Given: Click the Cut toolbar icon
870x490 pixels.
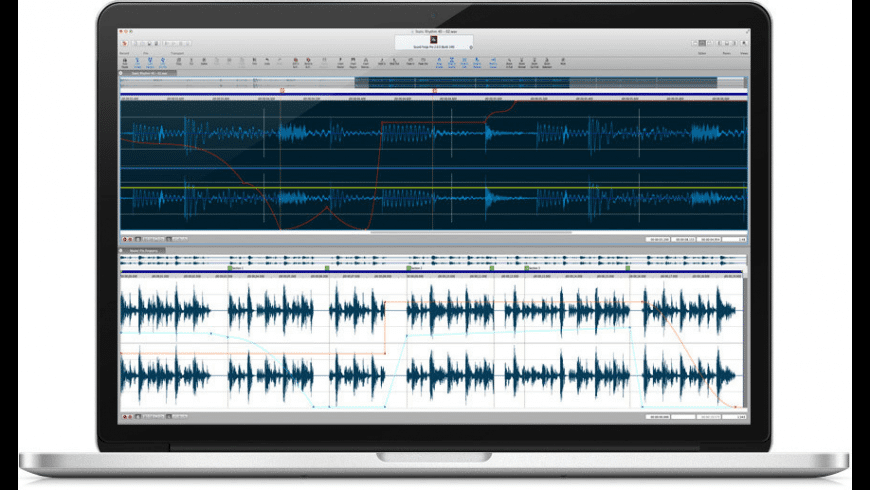Looking at the screenshot, I should point(191,60).
